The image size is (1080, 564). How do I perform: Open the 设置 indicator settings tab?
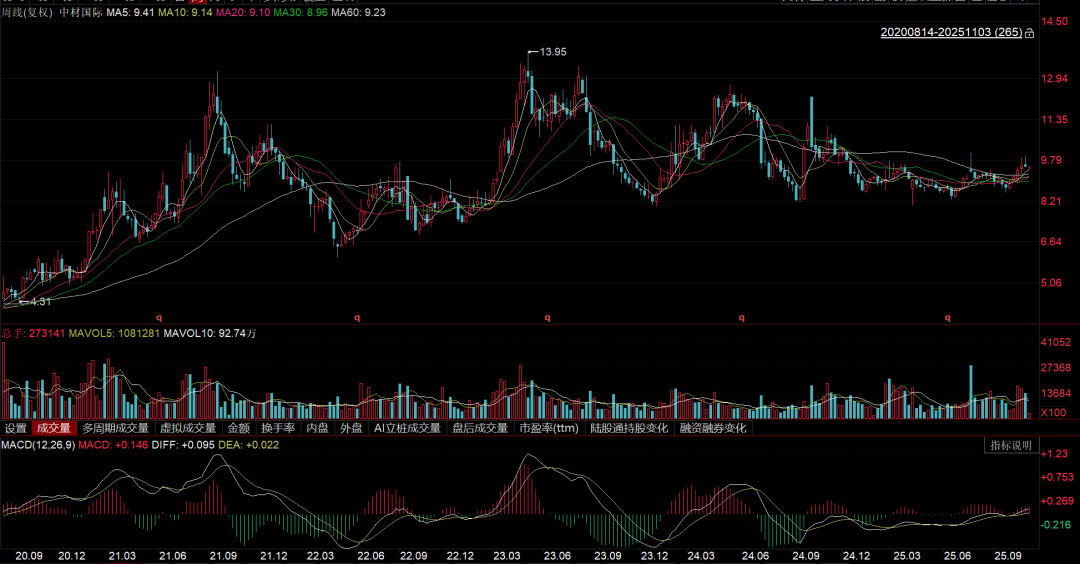pyautogui.click(x=15, y=428)
